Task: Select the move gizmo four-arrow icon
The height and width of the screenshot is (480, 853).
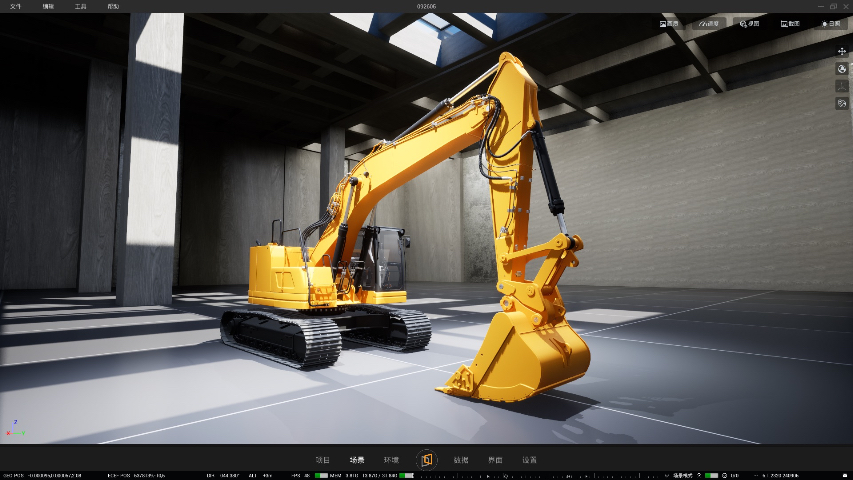Action: [842, 52]
